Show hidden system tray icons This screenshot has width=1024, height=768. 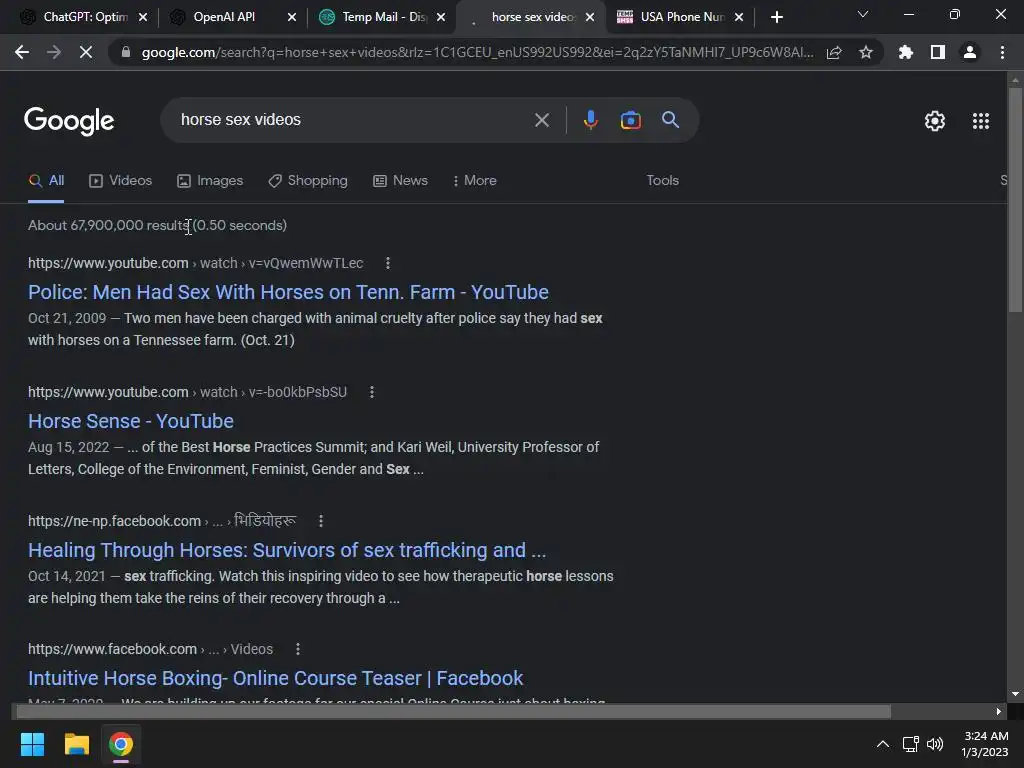click(882, 744)
